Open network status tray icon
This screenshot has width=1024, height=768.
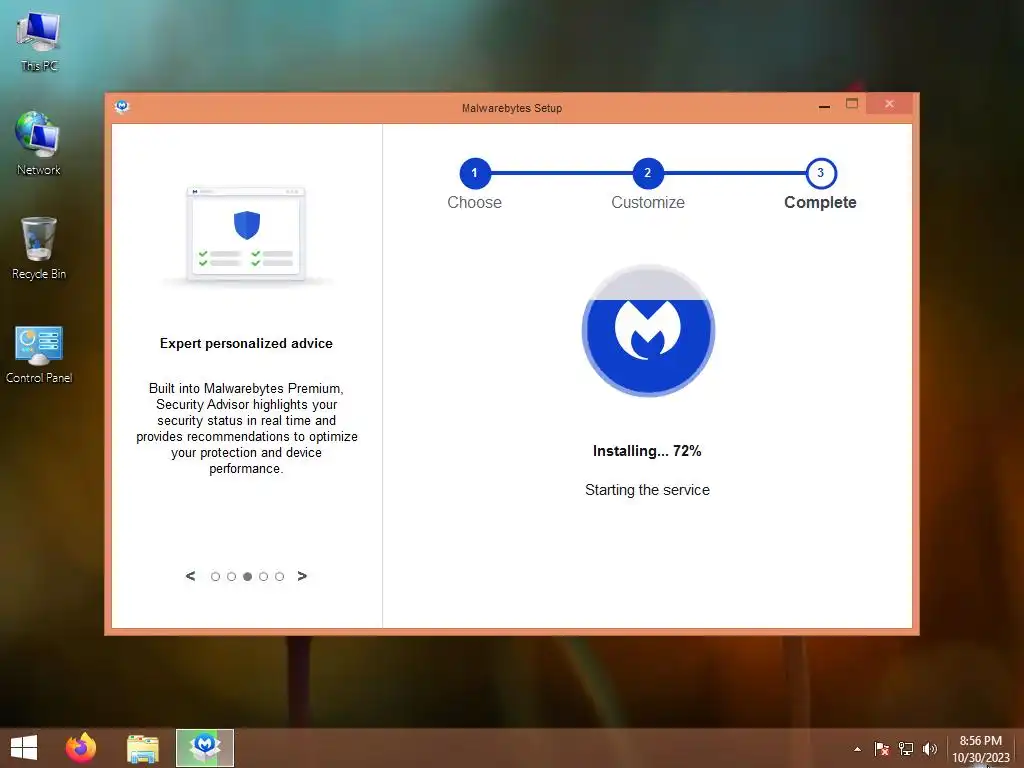906,749
